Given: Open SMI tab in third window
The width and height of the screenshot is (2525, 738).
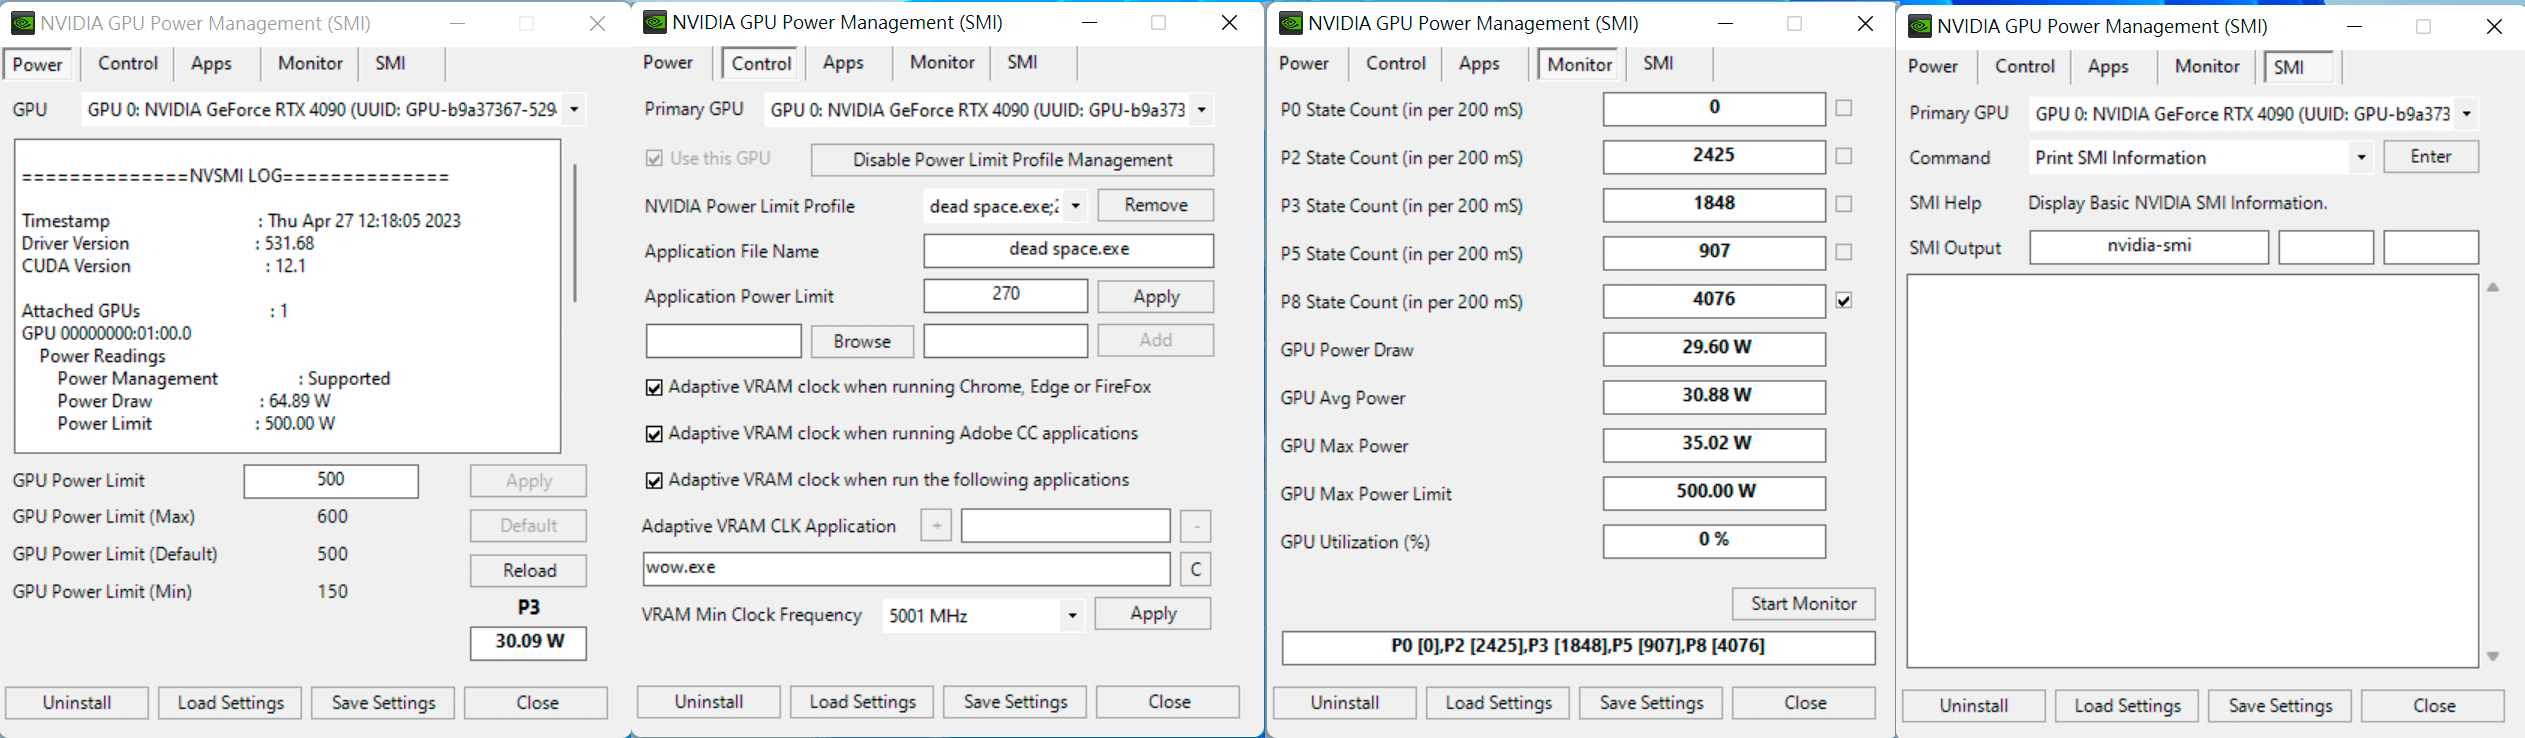Looking at the screenshot, I should pyautogui.click(x=1658, y=63).
